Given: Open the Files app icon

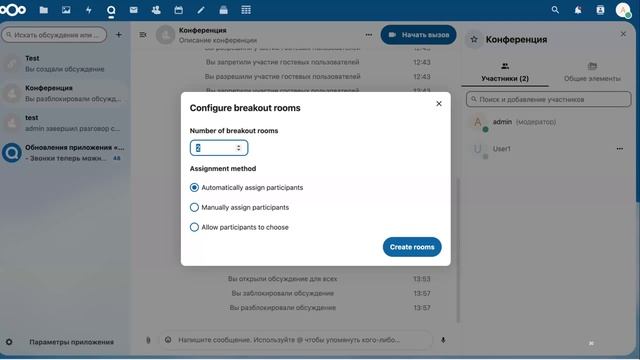Looking at the screenshot, I should pyautogui.click(x=44, y=10).
